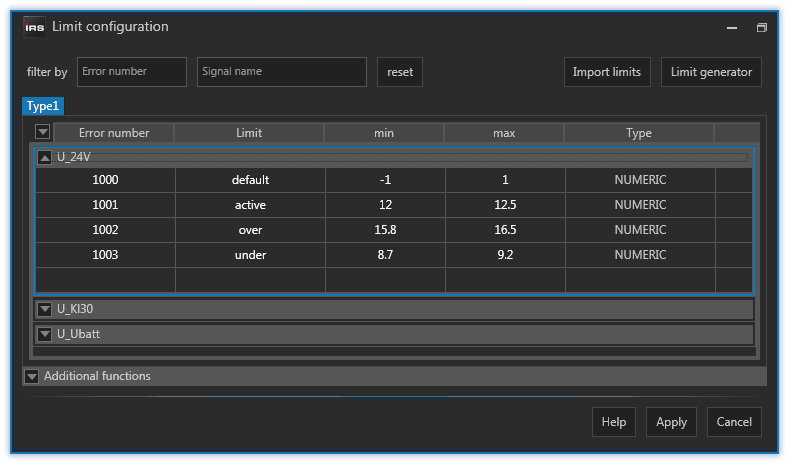Open the Help button
The width and height of the screenshot is (789, 464).
coord(614,422)
